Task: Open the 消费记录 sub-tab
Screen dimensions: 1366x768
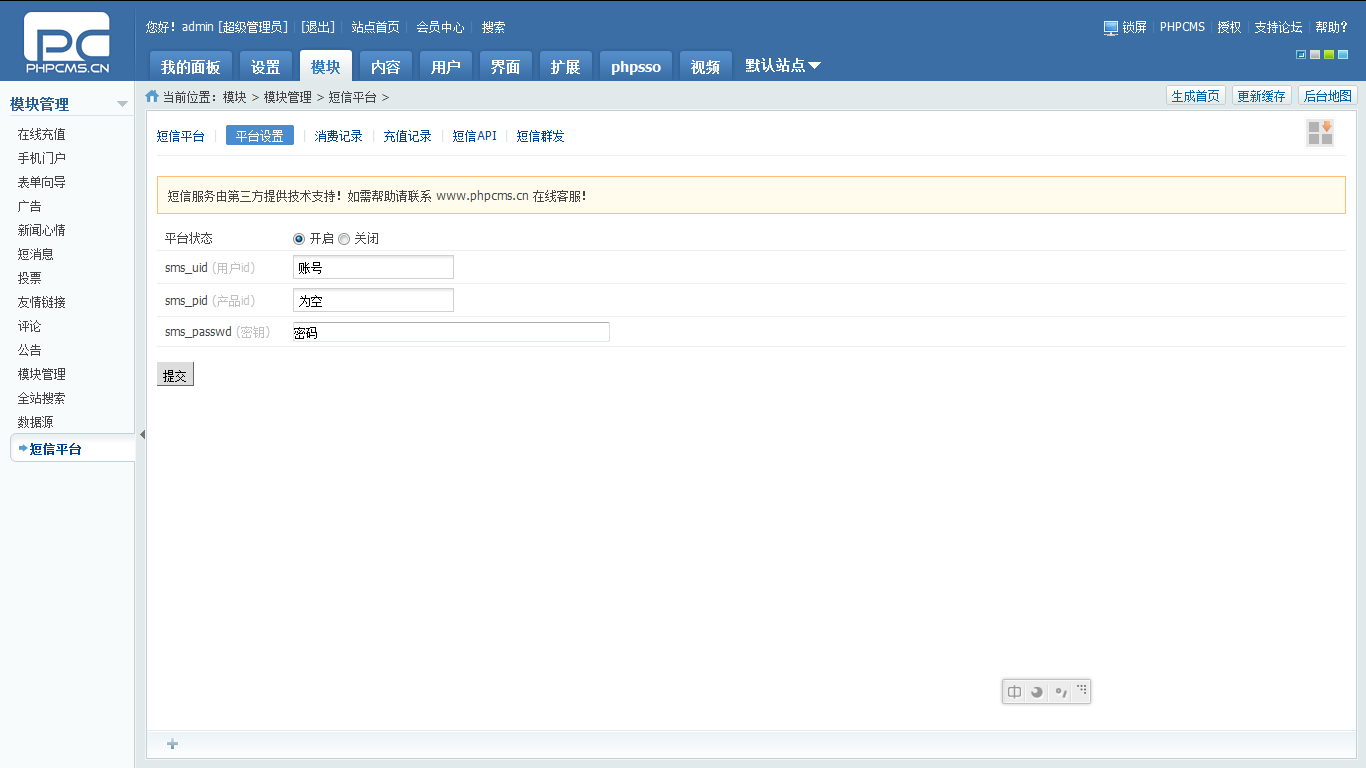Action: click(339, 136)
